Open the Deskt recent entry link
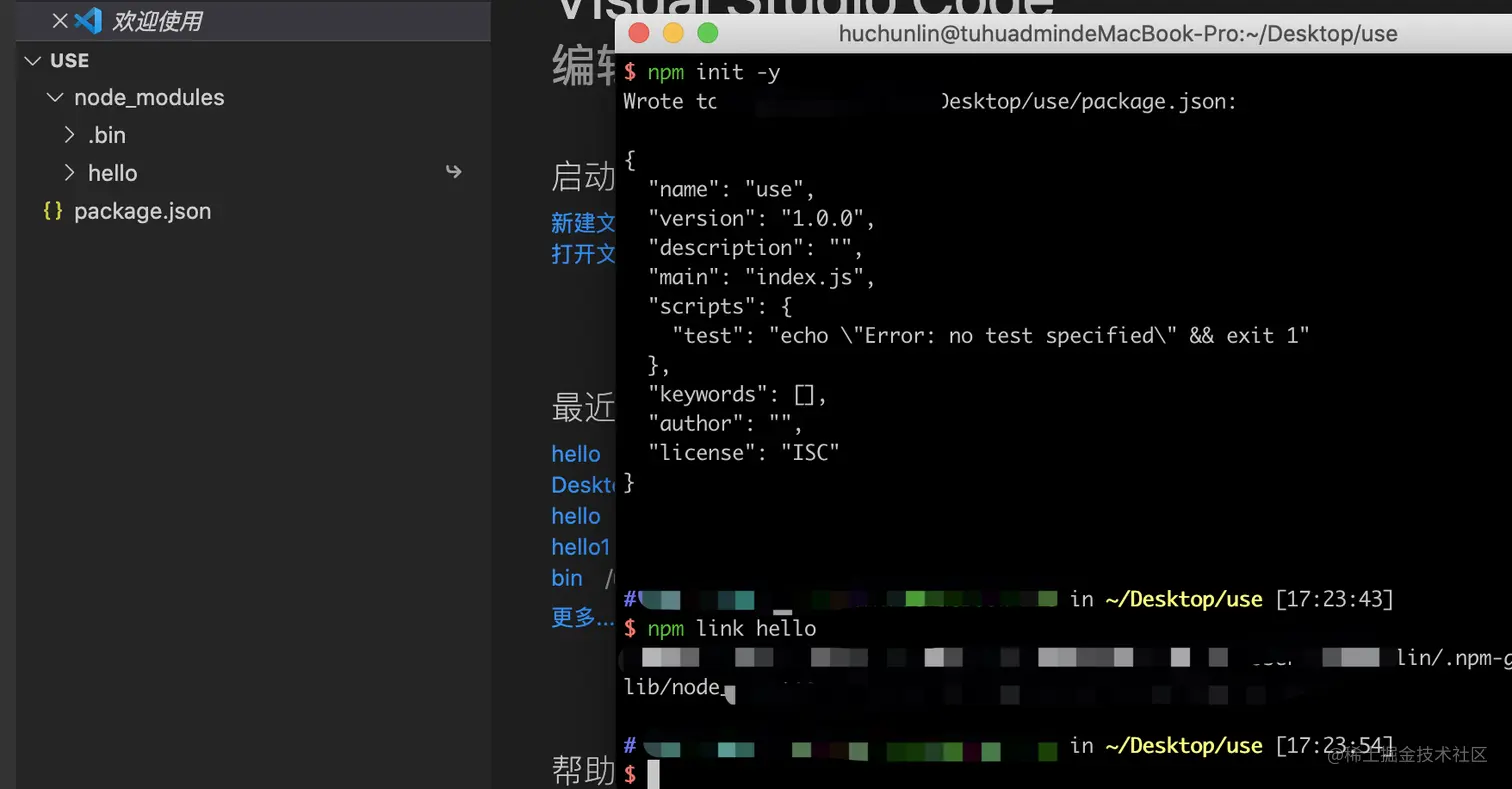 coord(583,485)
